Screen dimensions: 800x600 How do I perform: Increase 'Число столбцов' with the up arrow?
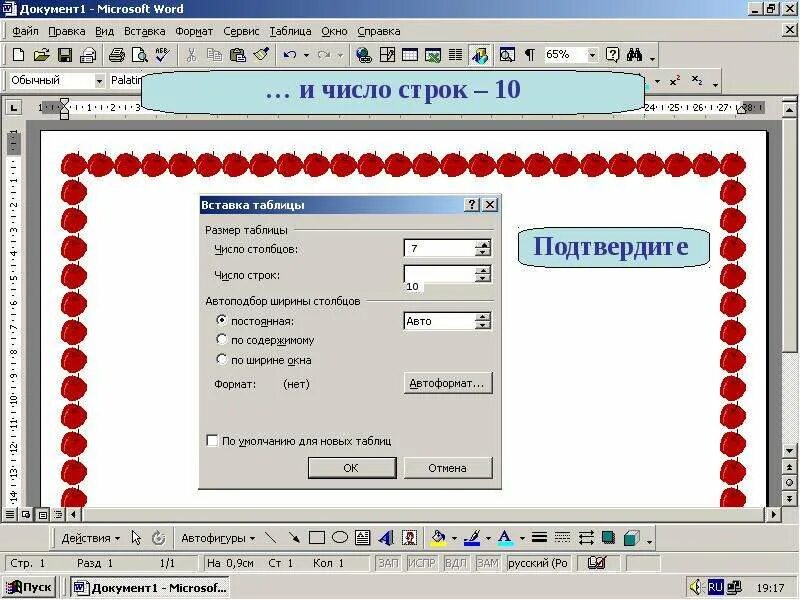tap(483, 244)
